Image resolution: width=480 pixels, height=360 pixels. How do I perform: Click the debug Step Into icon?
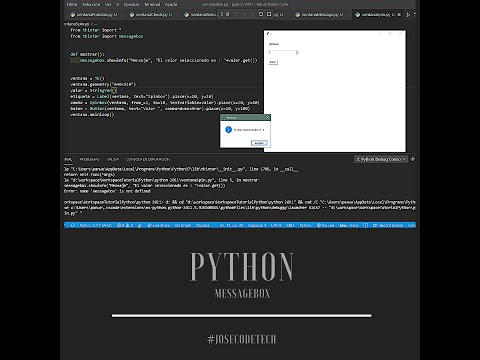[x=244, y=14]
